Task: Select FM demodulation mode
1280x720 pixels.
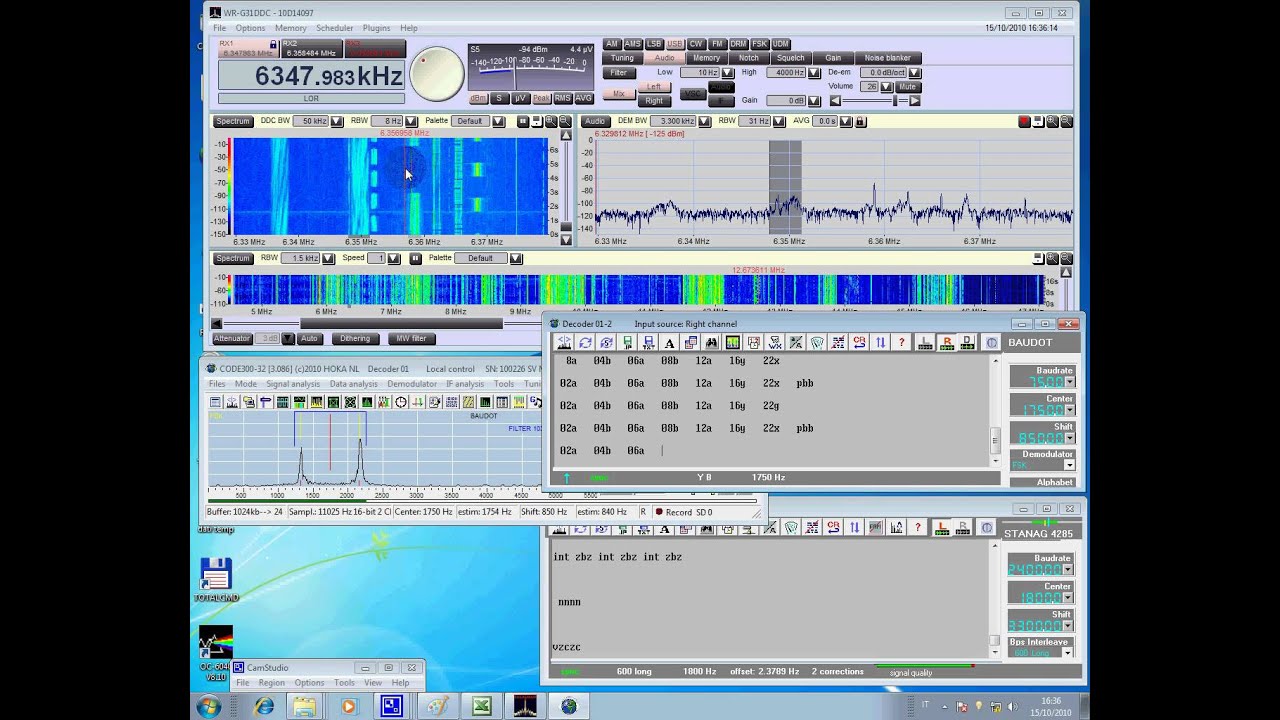Action: (717, 44)
